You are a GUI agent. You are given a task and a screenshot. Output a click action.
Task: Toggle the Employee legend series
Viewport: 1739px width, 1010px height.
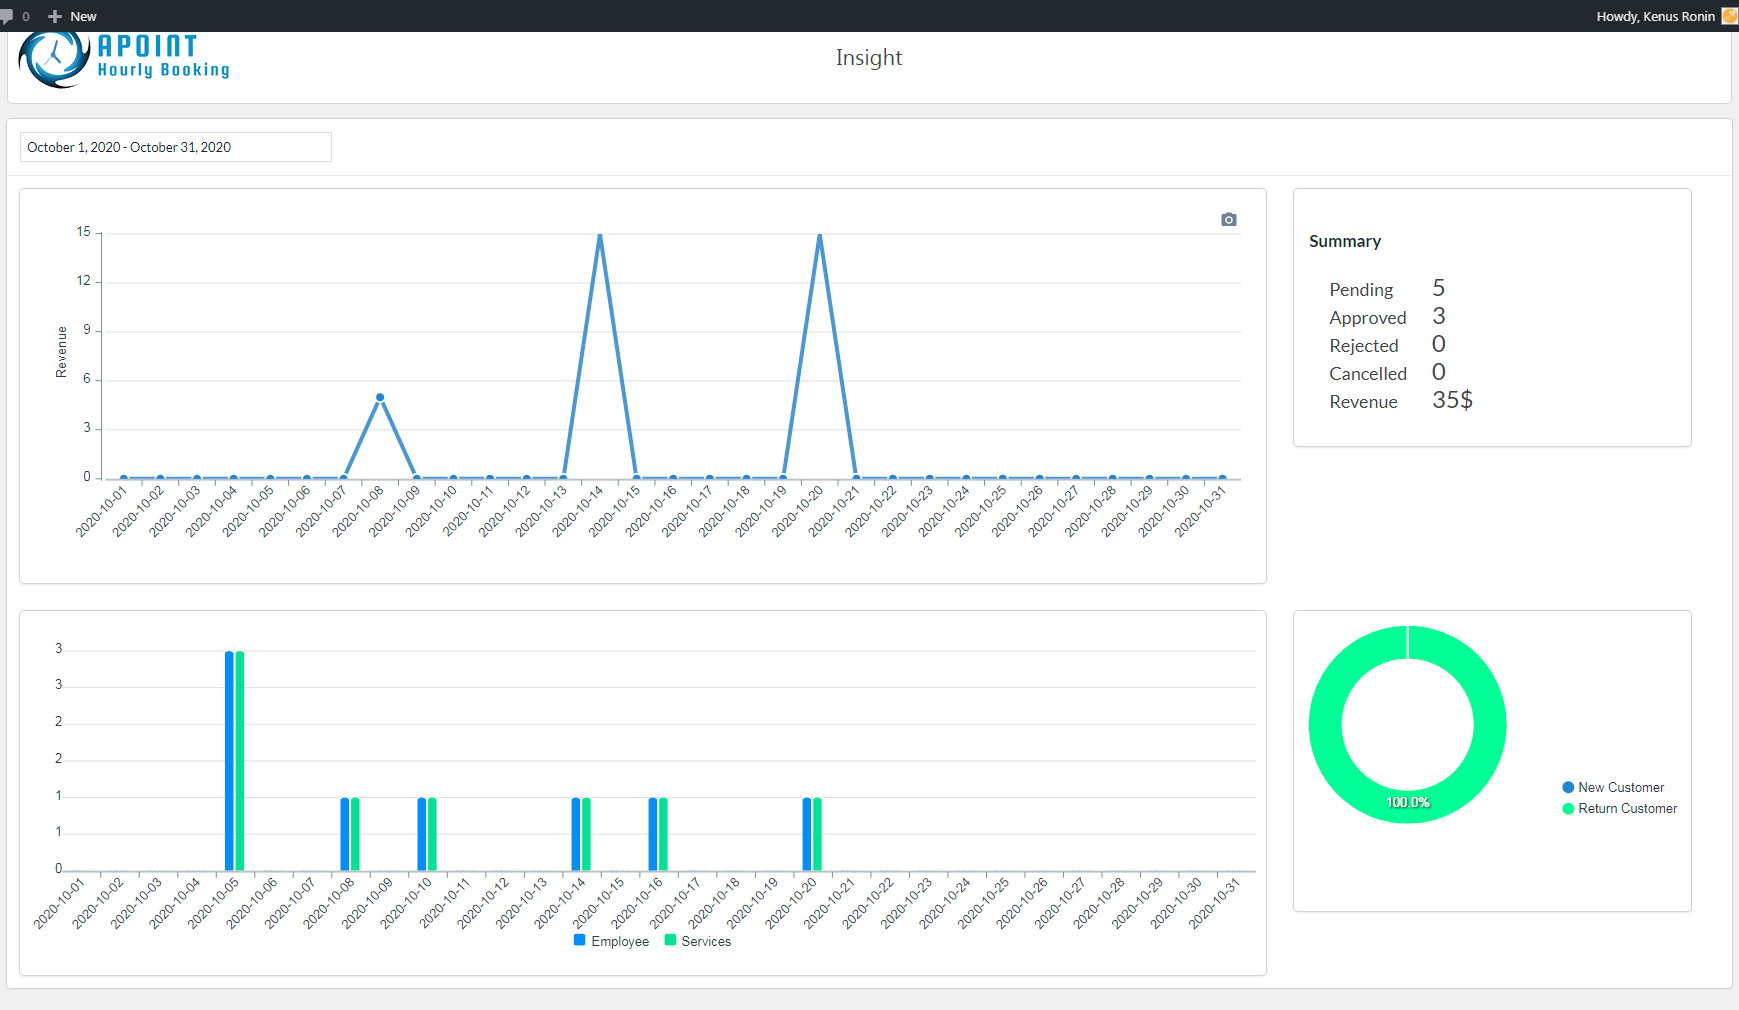point(611,941)
